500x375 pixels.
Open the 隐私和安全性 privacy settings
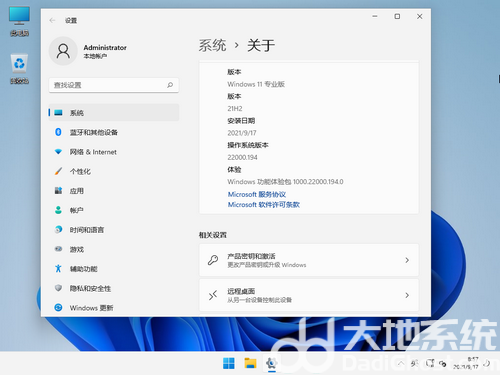click(114, 288)
